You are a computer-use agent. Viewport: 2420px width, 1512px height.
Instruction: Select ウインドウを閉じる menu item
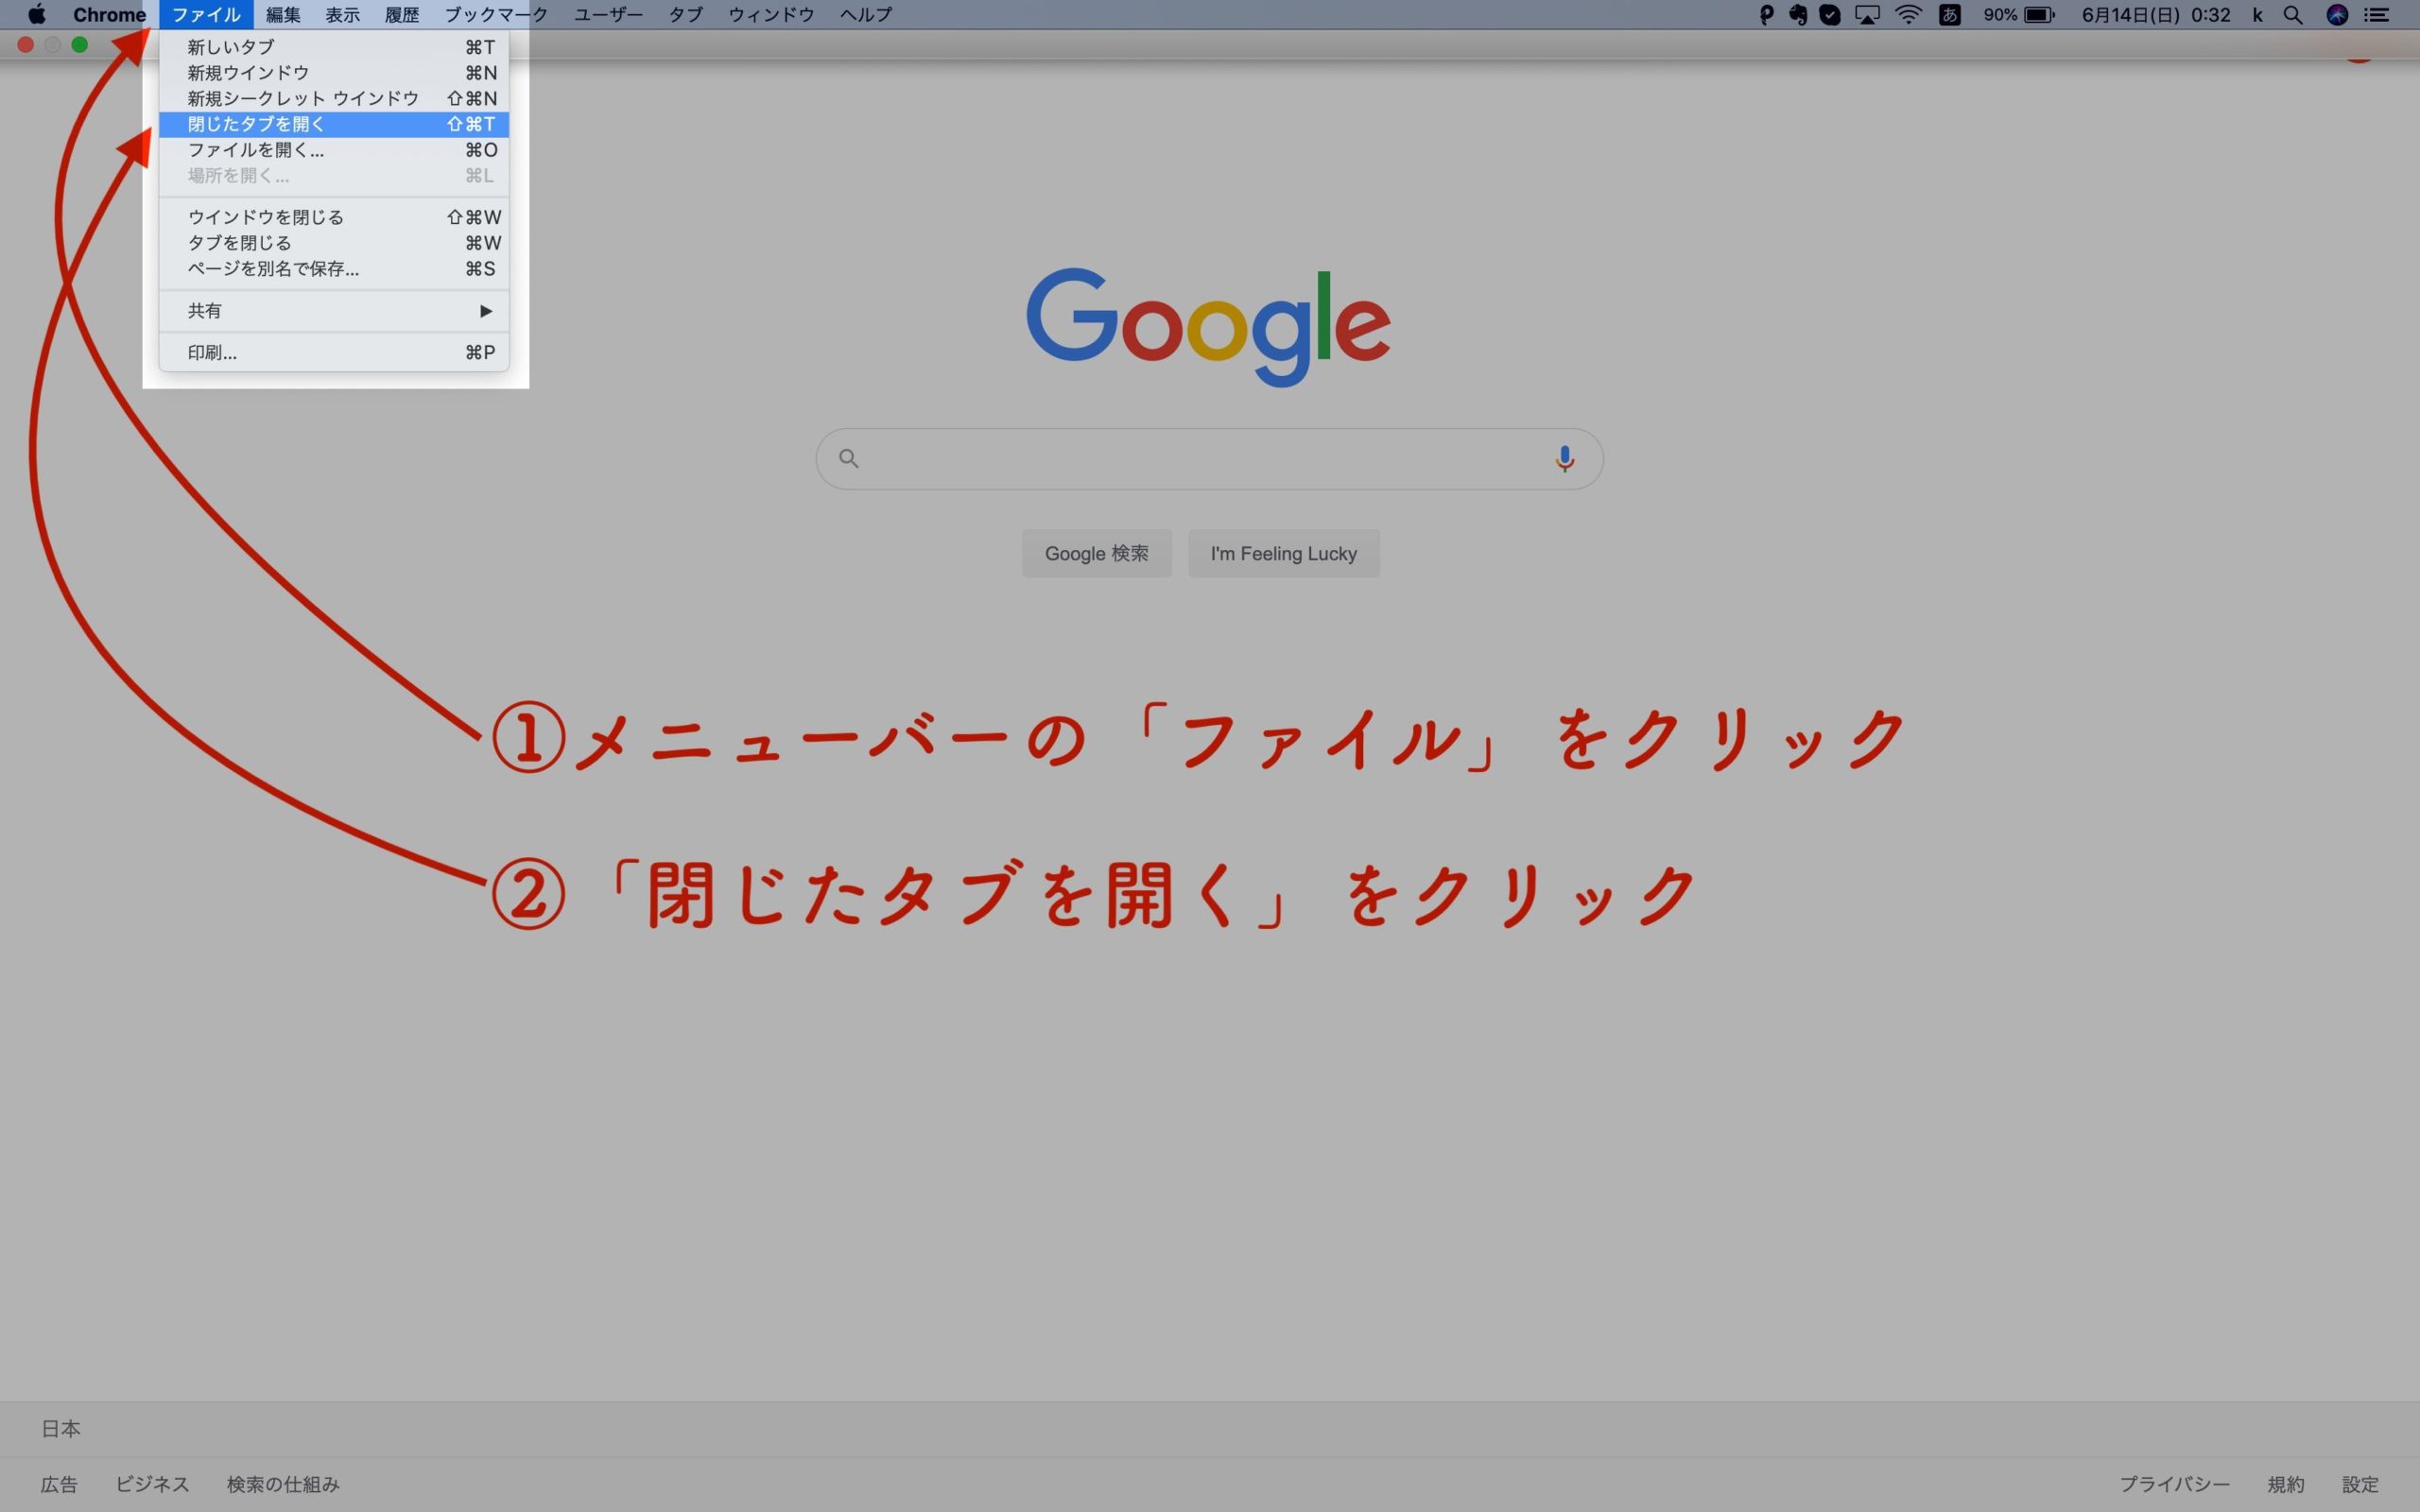[x=334, y=217]
